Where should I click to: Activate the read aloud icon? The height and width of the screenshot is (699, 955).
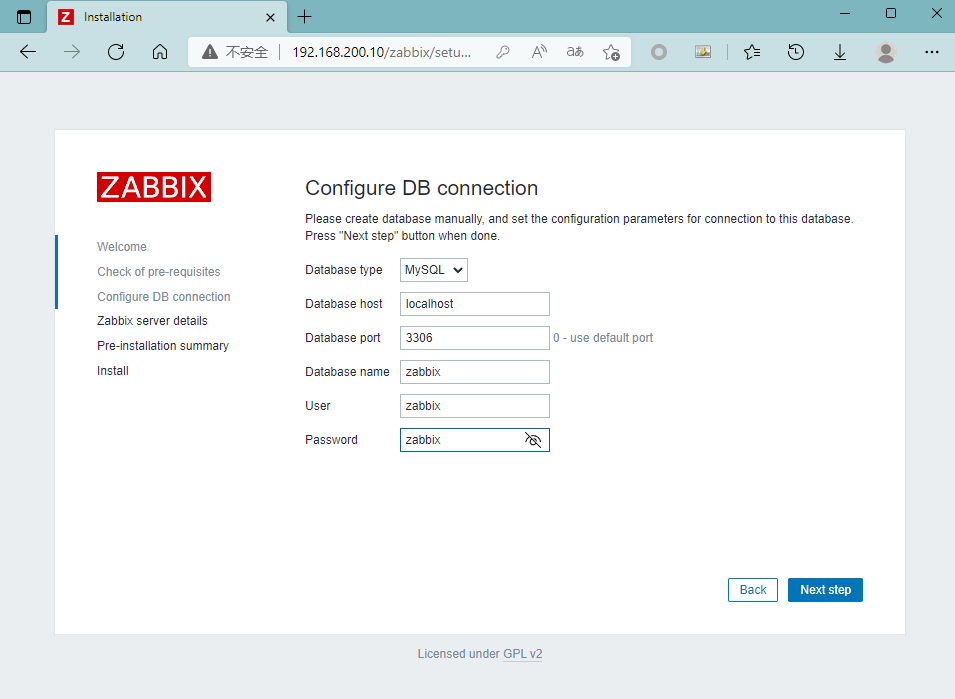pos(539,52)
